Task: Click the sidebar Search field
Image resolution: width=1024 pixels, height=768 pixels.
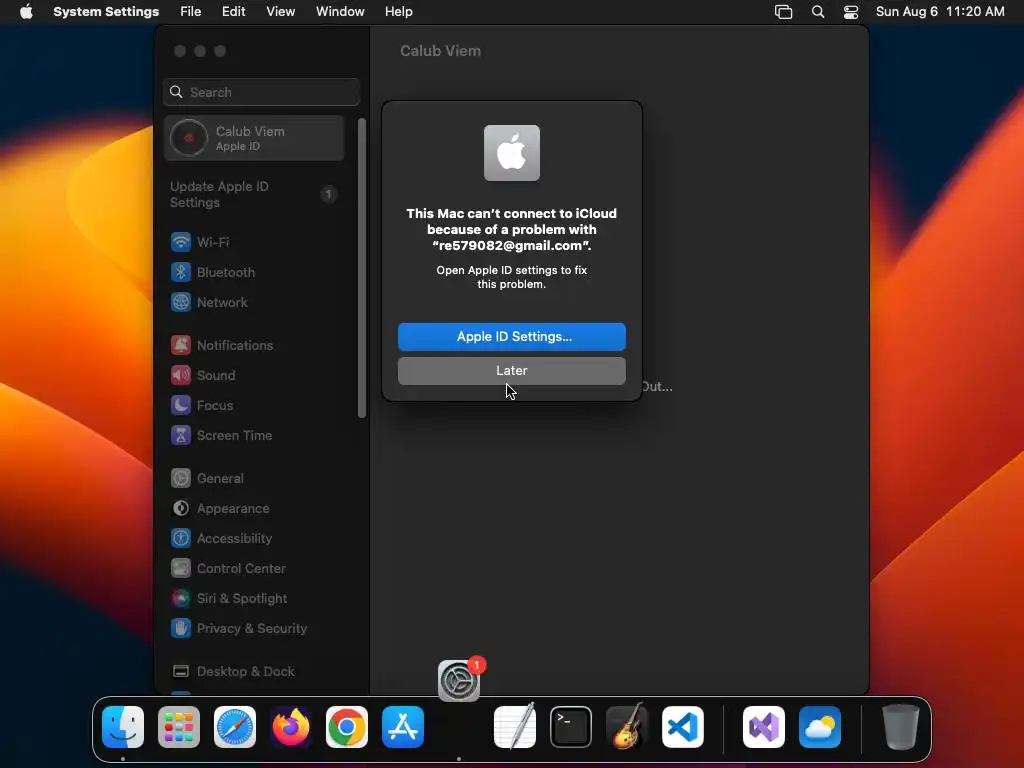Action: (x=261, y=92)
